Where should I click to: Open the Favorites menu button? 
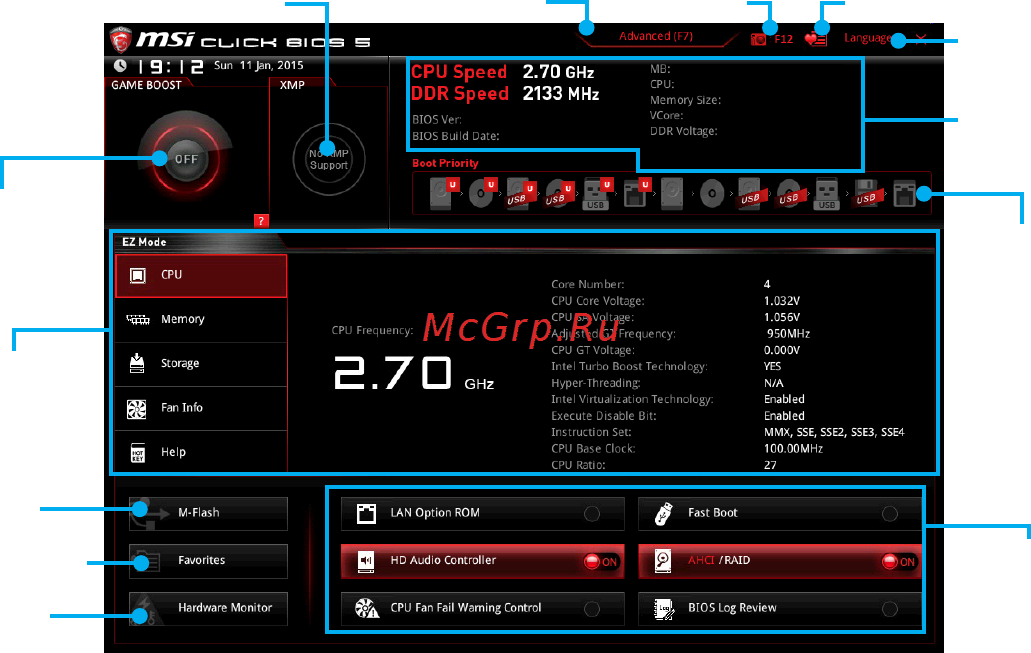point(208,561)
